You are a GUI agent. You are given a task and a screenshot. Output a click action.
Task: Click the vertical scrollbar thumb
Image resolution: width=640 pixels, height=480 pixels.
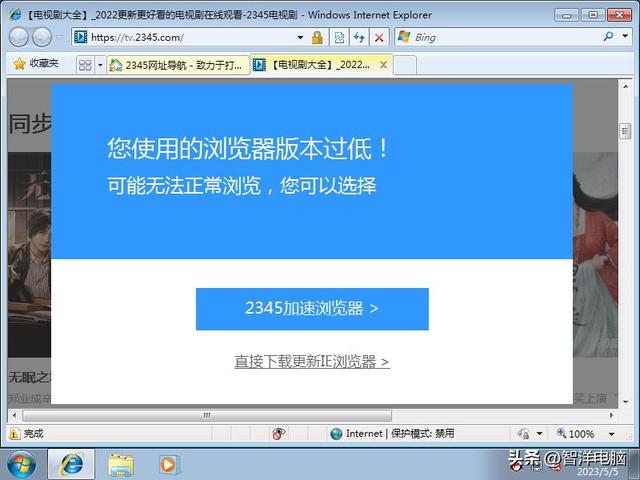click(x=625, y=131)
